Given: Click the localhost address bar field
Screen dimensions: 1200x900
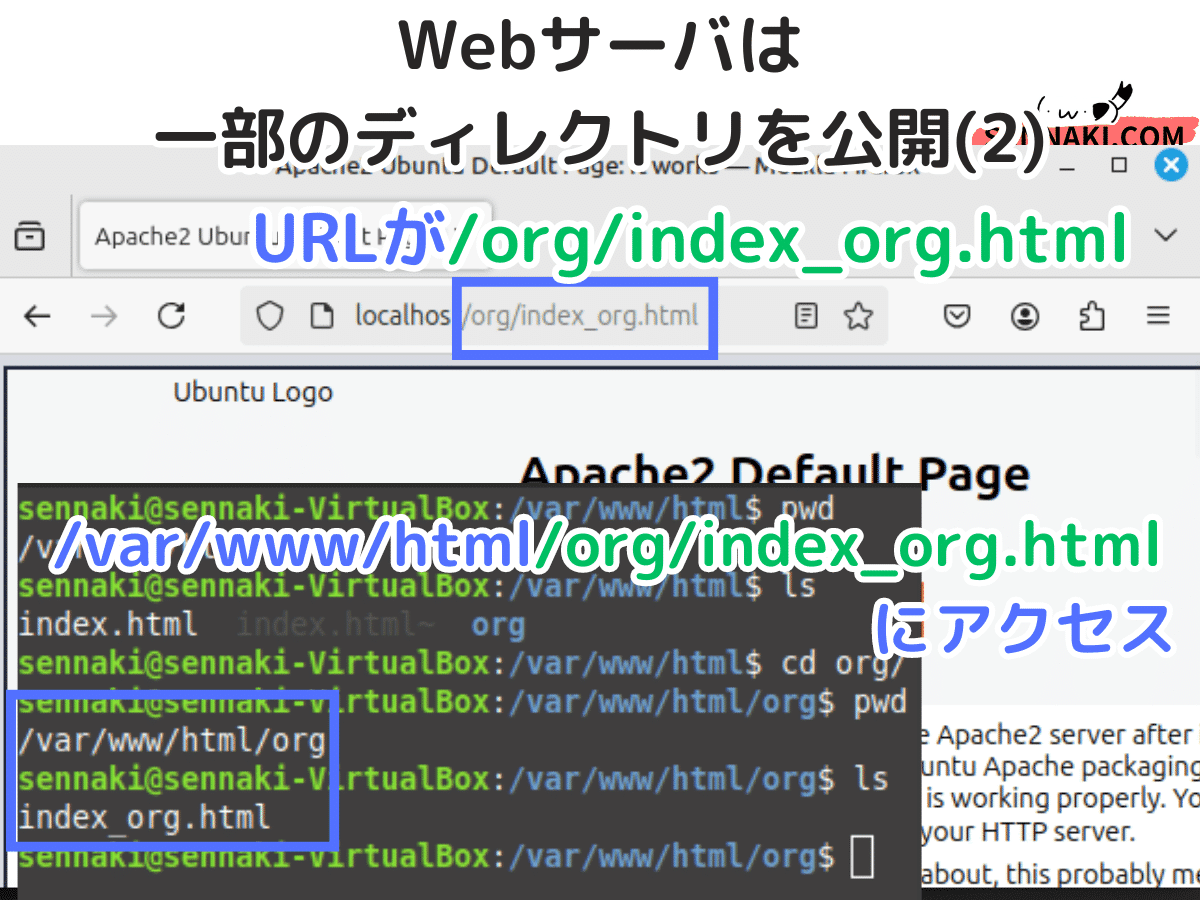Looking at the screenshot, I should pyautogui.click(x=565, y=317).
